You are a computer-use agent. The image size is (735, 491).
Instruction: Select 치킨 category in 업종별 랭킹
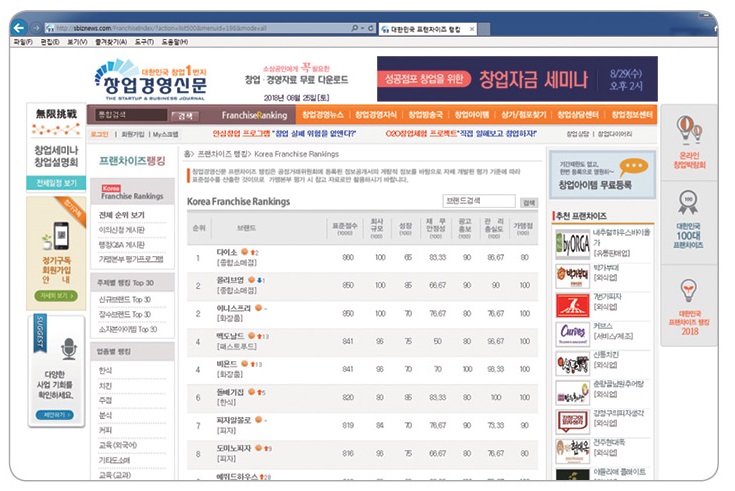coord(105,385)
